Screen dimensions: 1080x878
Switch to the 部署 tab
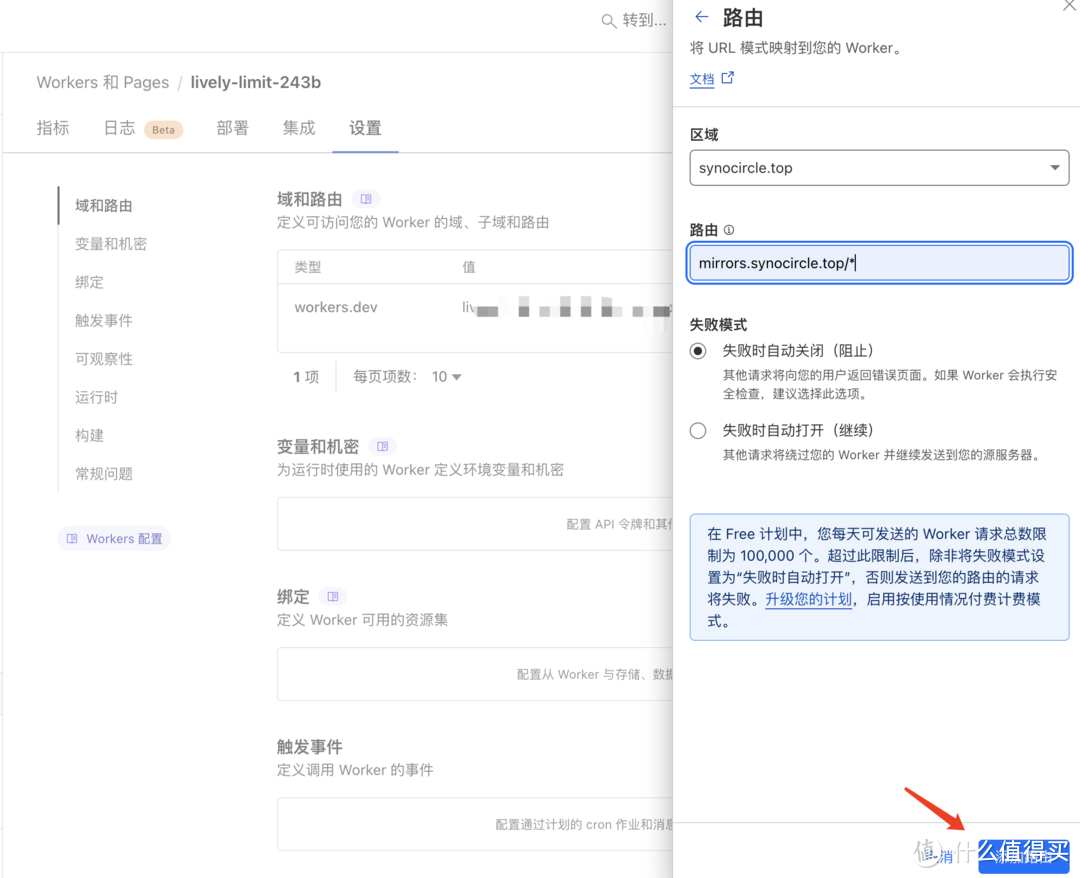click(232, 128)
